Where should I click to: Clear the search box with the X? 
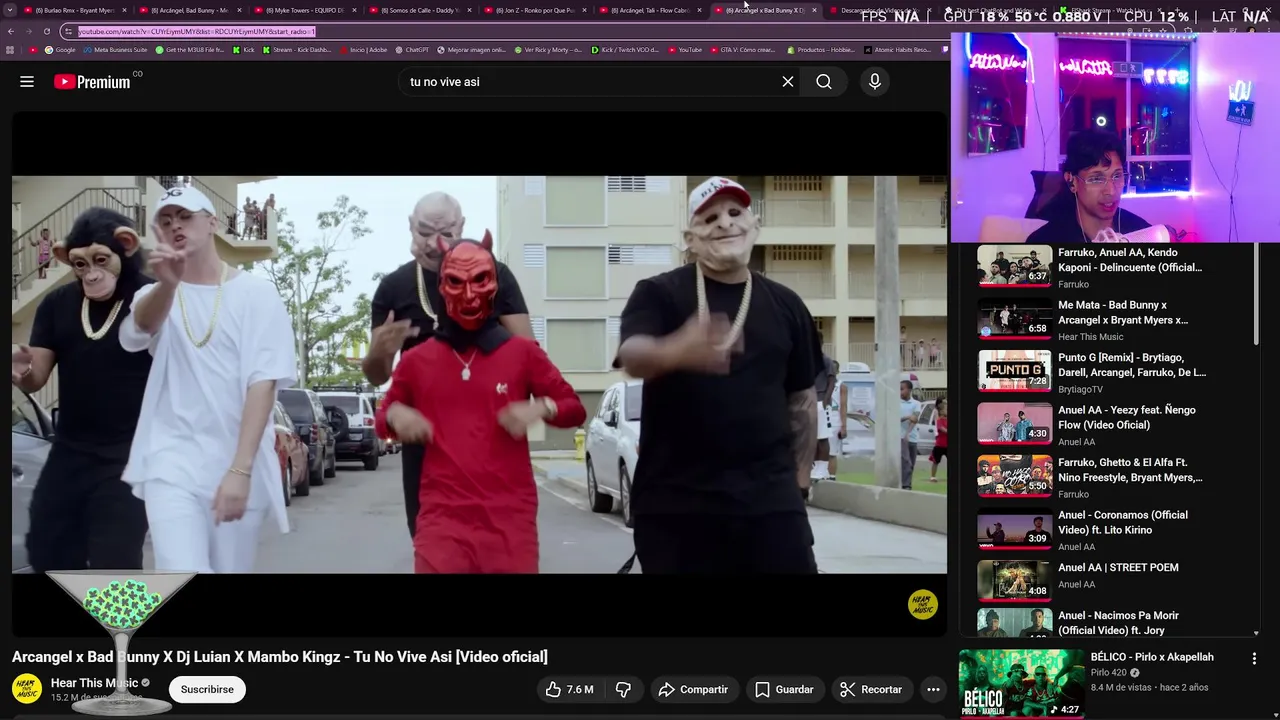pos(788,82)
